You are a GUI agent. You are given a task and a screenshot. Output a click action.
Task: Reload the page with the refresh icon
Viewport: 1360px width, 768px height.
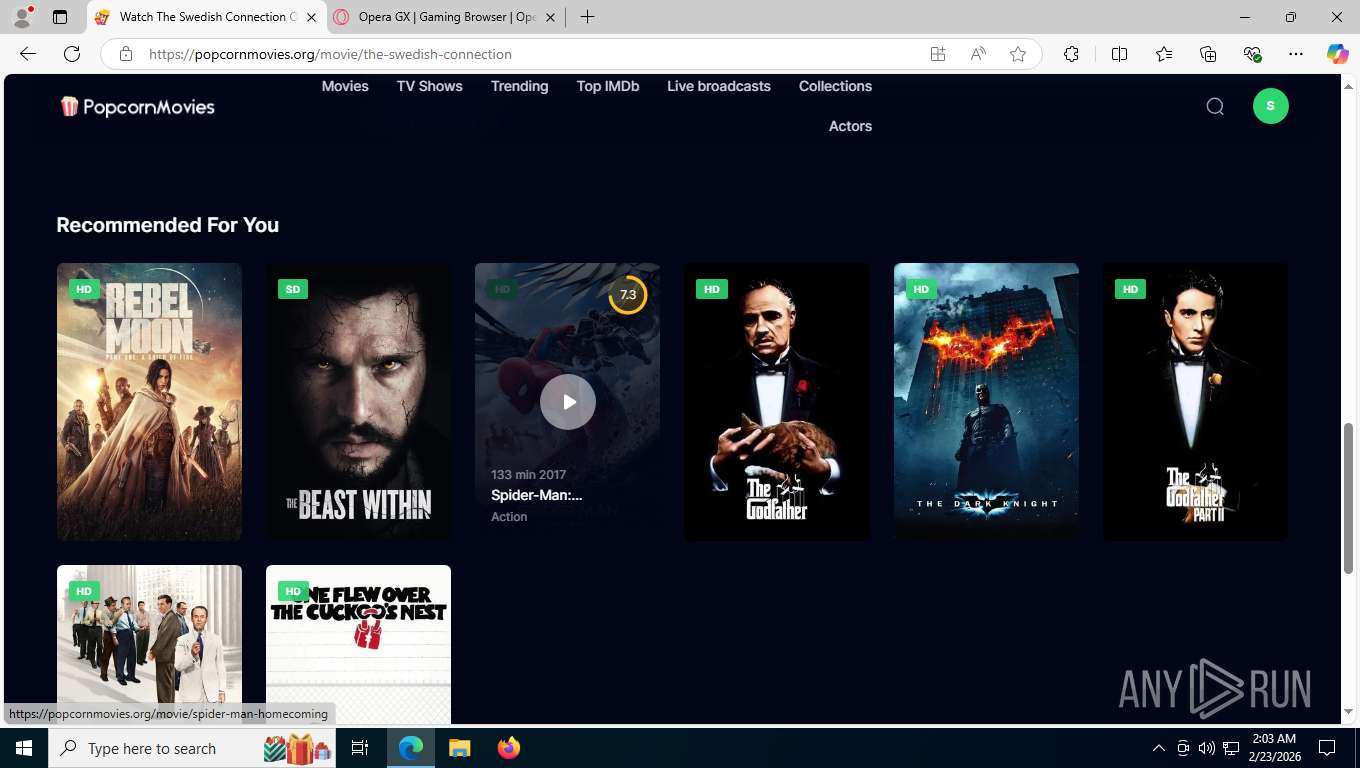click(72, 54)
